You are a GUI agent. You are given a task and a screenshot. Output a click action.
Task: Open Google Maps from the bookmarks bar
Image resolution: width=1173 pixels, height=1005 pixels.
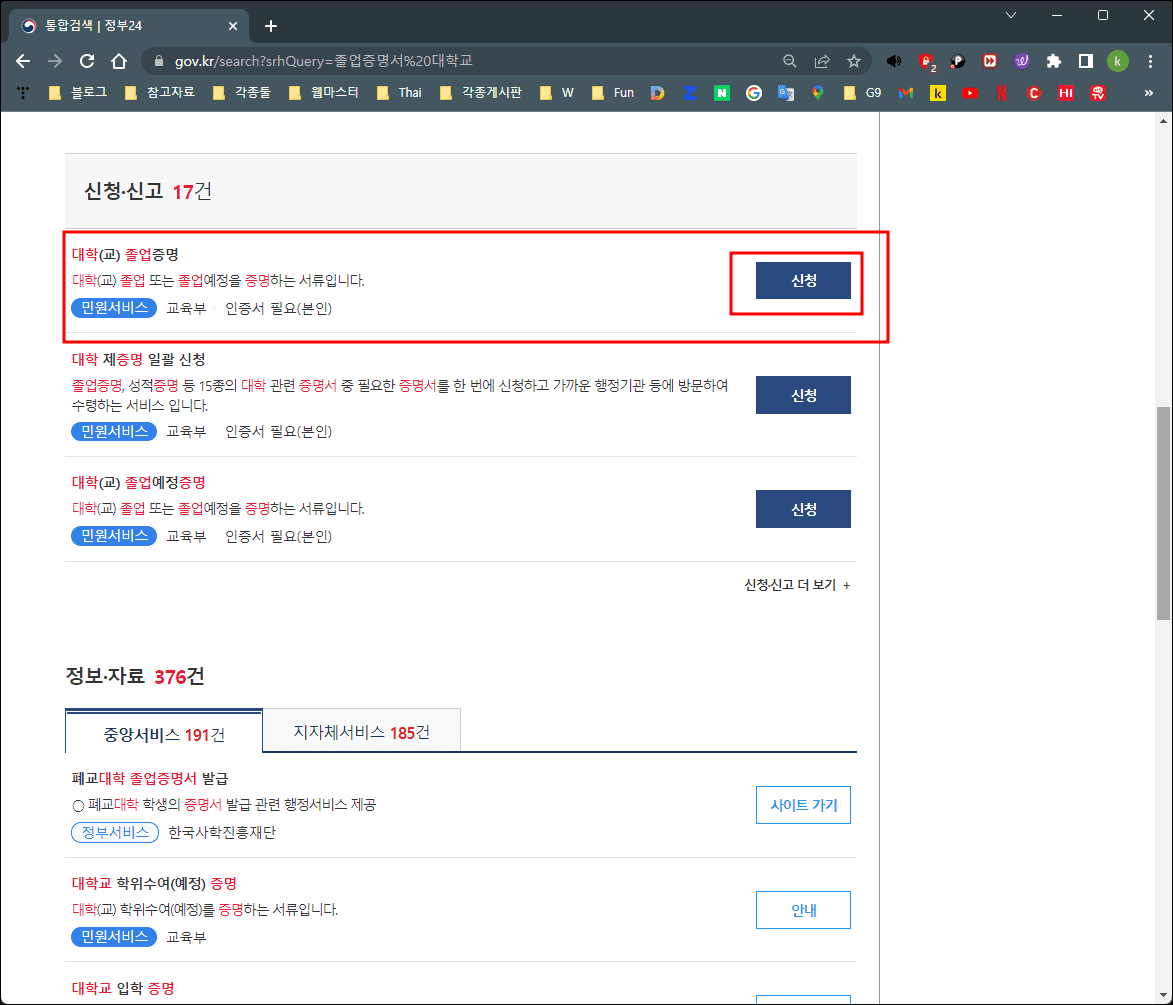coord(818,92)
